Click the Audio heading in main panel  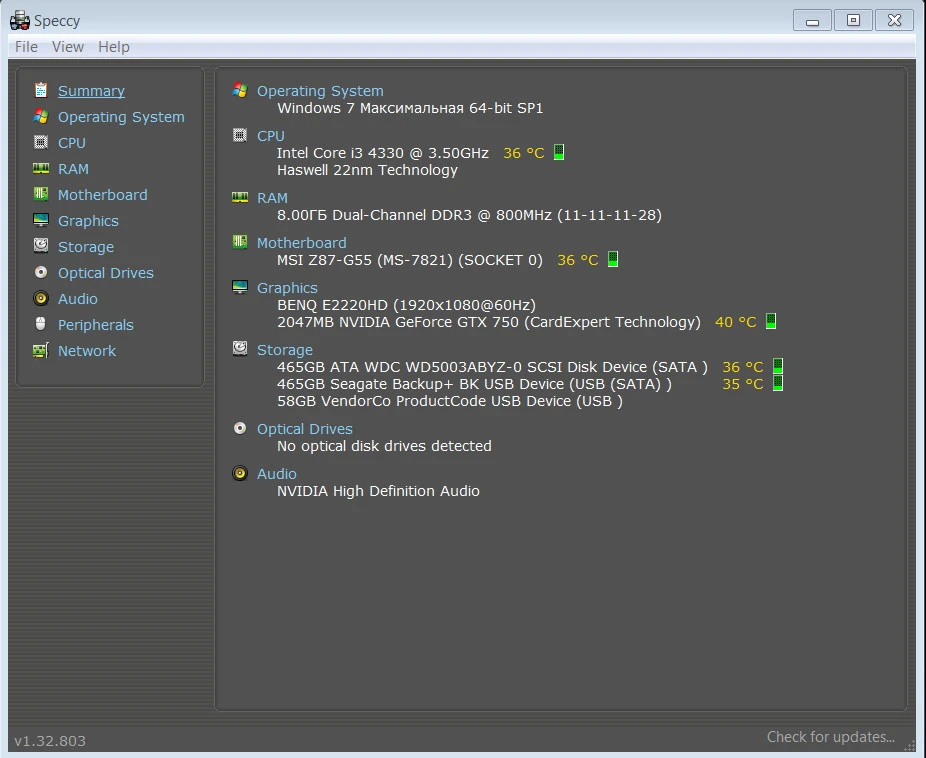[276, 473]
